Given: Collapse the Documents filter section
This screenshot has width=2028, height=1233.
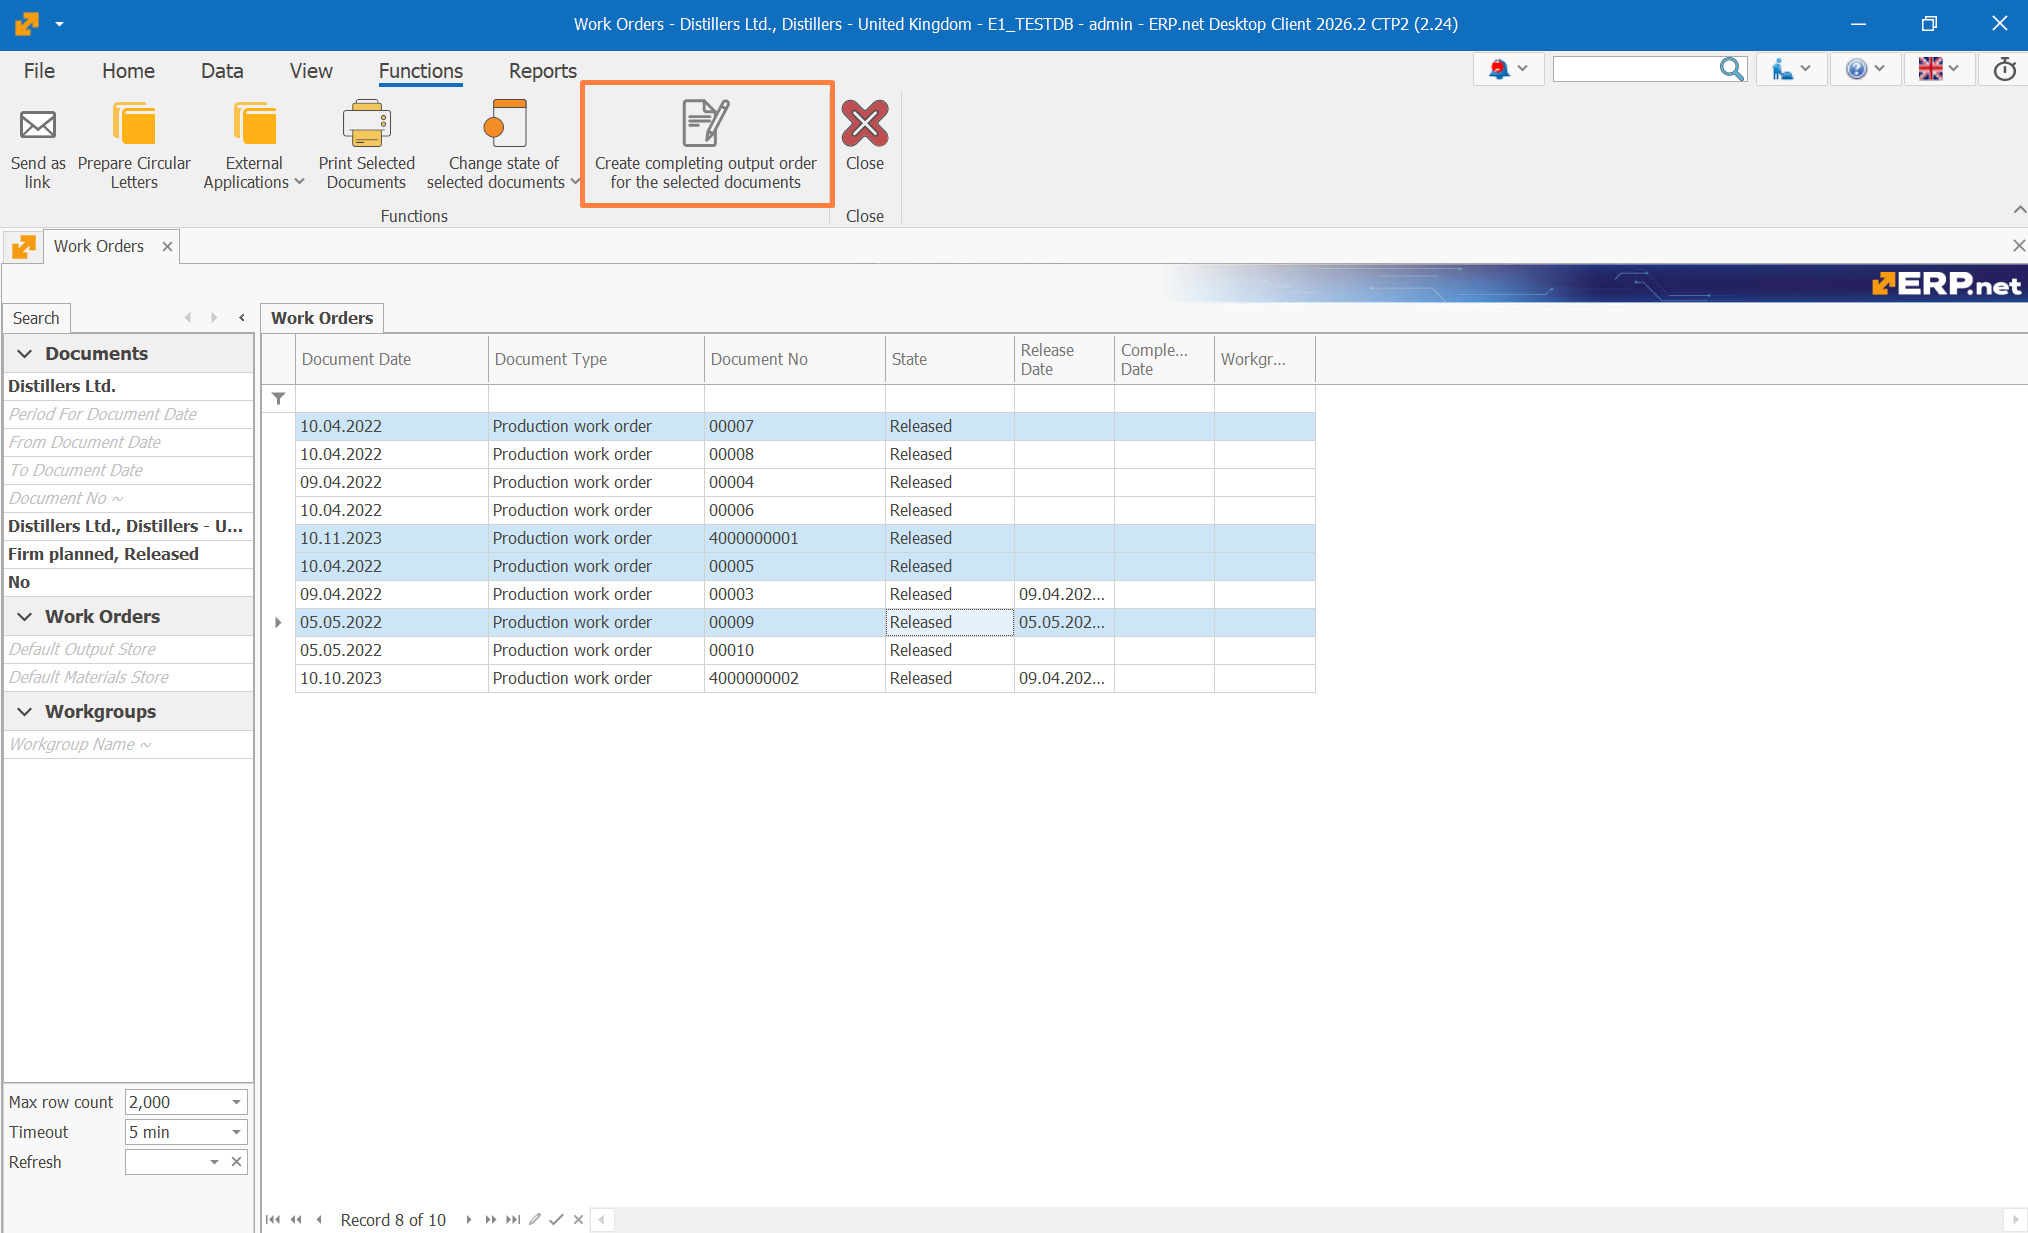Looking at the screenshot, I should (24, 353).
